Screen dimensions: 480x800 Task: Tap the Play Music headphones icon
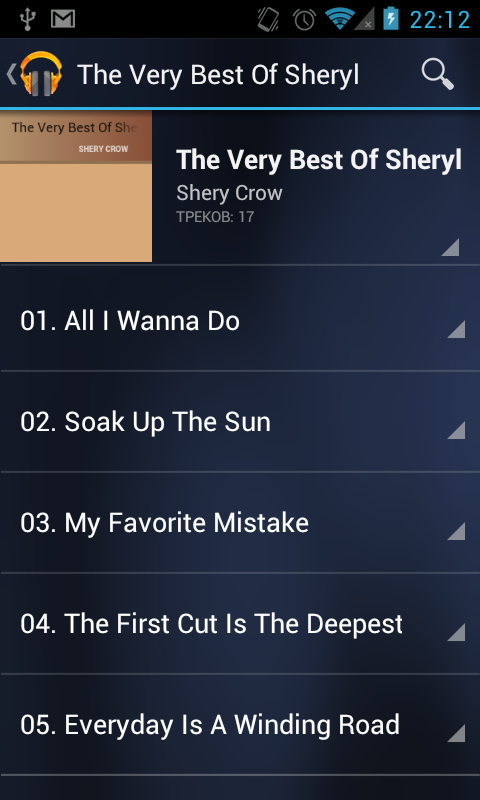[41, 74]
